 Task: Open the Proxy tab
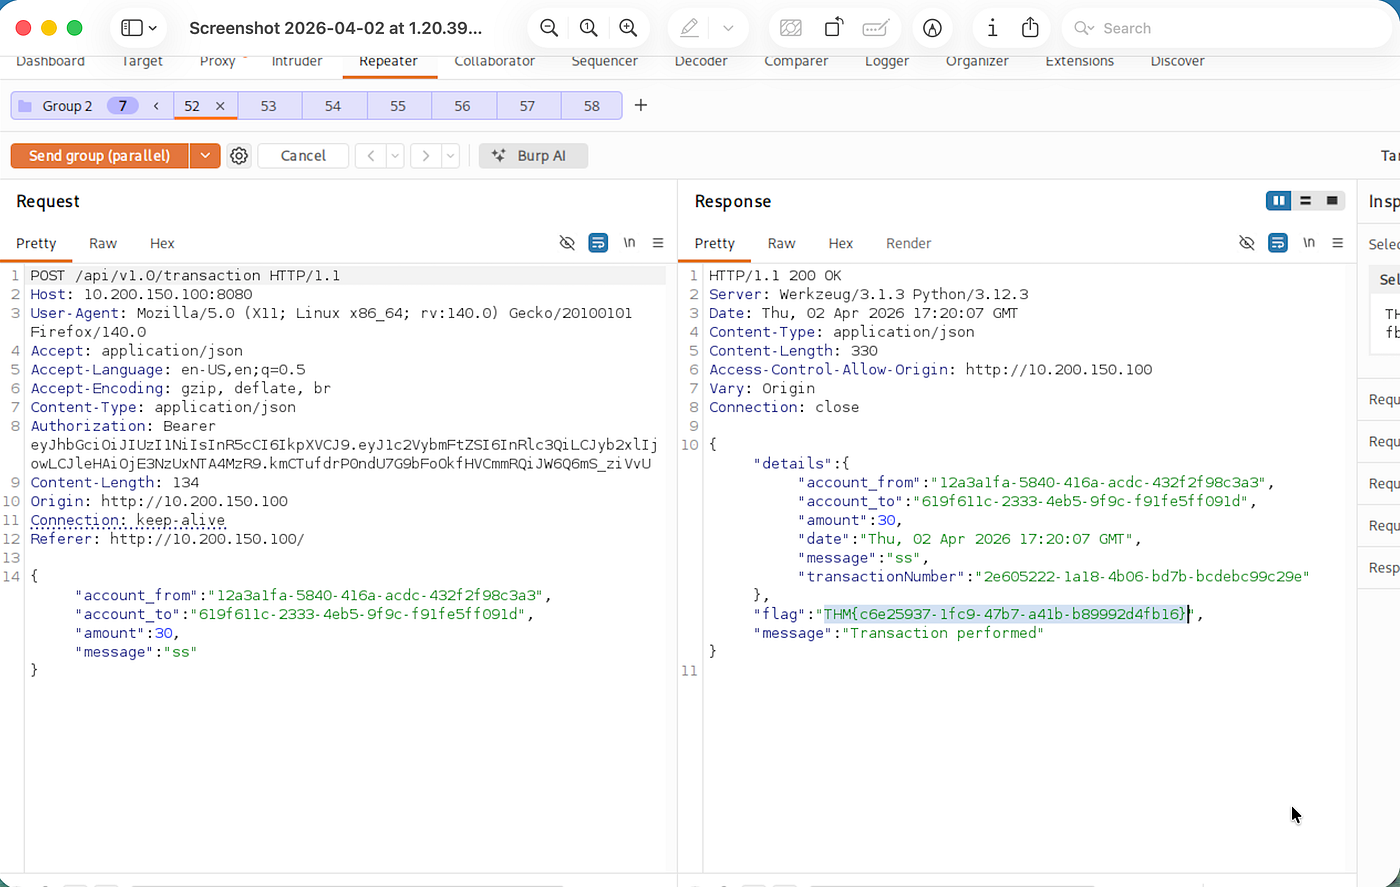[x=217, y=61]
